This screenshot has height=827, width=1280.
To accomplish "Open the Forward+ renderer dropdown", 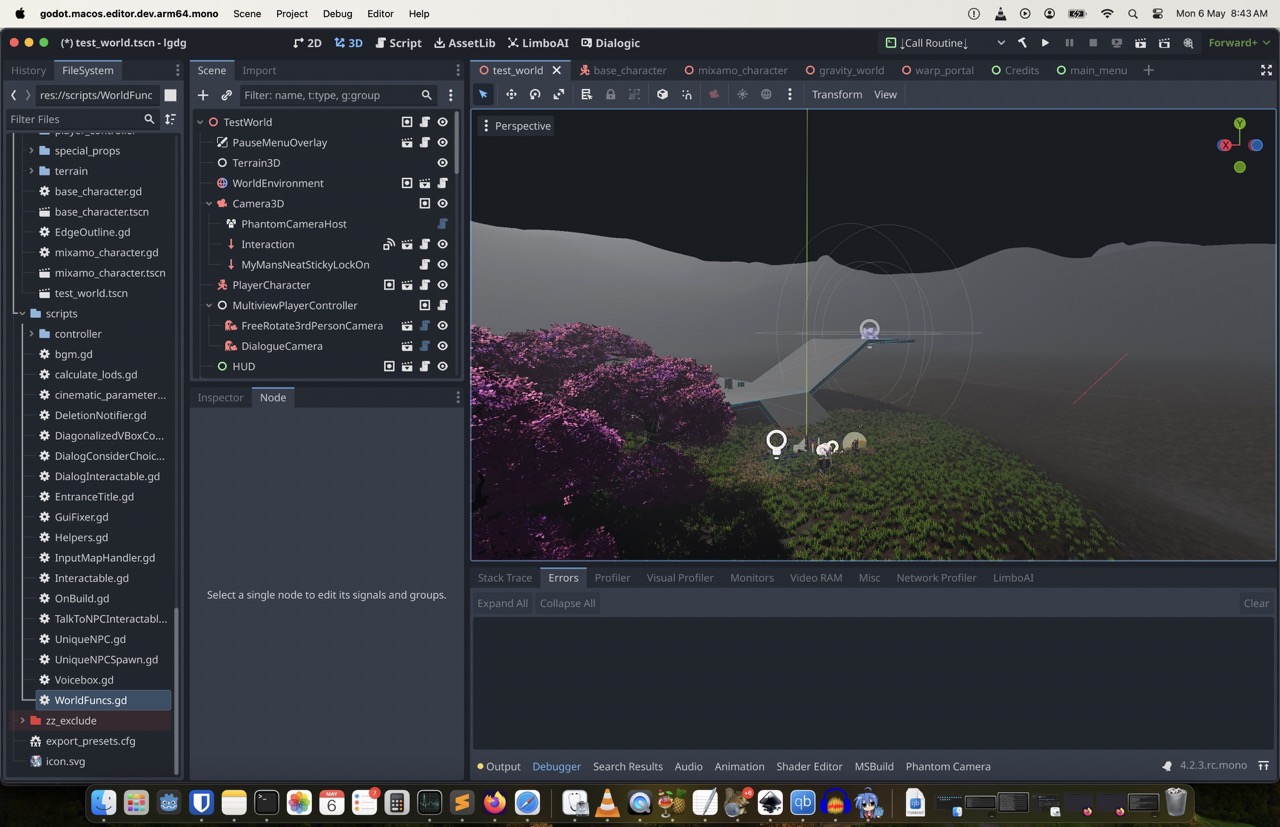I will point(1239,43).
